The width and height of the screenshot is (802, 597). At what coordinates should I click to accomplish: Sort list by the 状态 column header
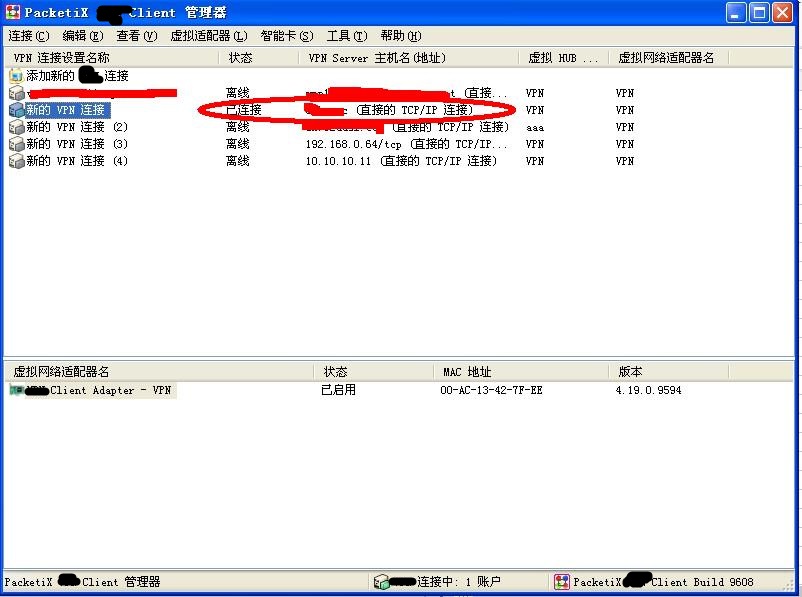point(241,58)
